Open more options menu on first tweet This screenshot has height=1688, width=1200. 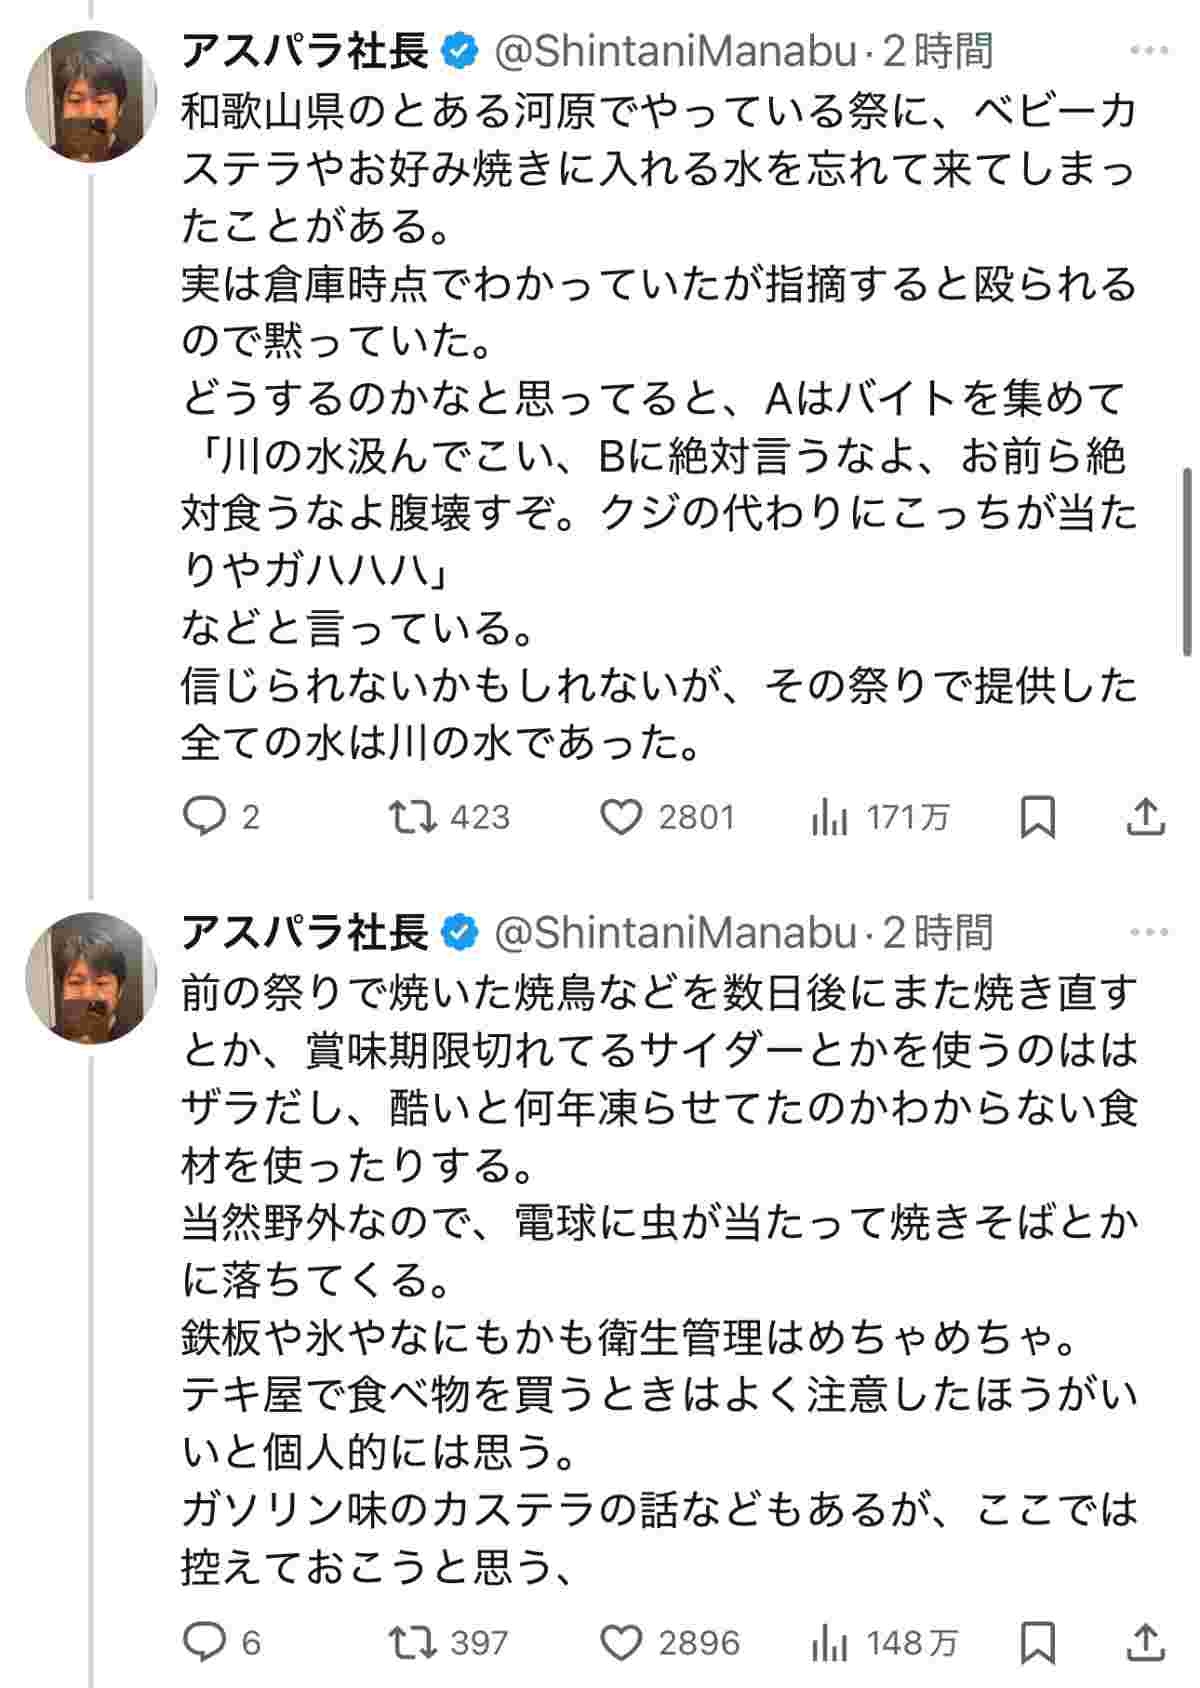[1149, 50]
